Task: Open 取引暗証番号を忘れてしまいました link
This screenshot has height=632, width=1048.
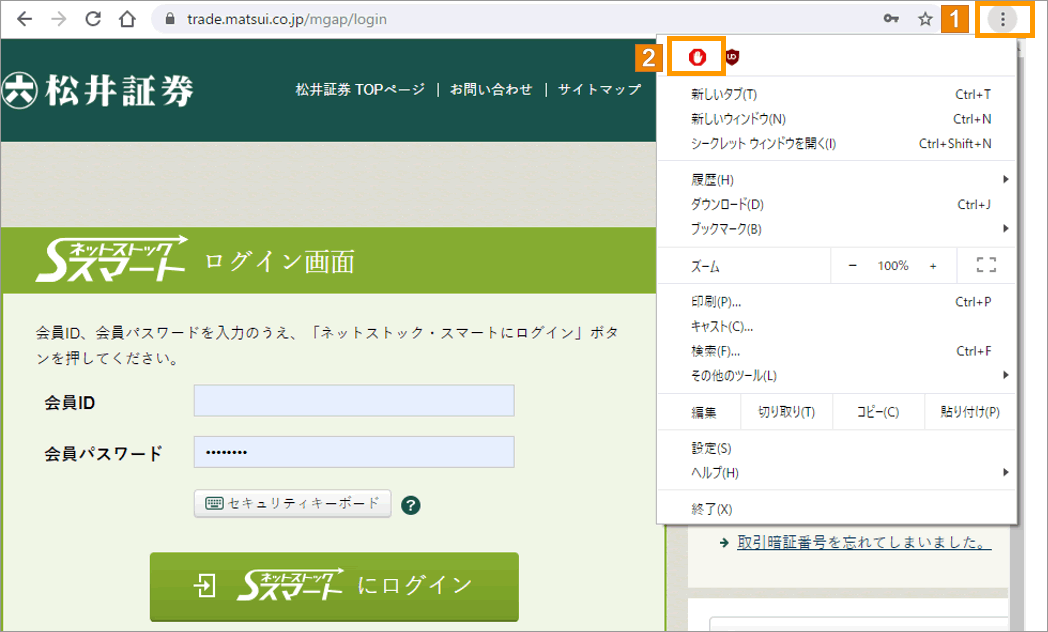Action: tap(864, 542)
